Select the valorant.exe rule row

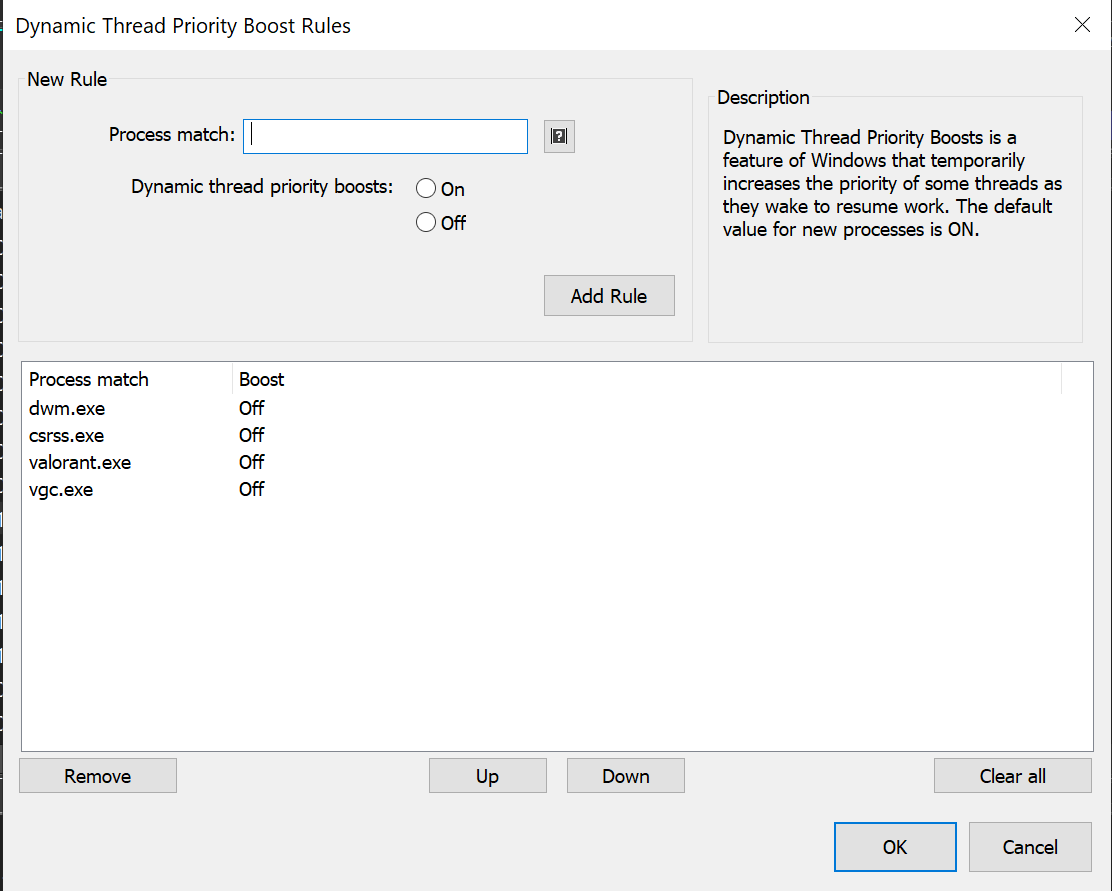coord(80,462)
